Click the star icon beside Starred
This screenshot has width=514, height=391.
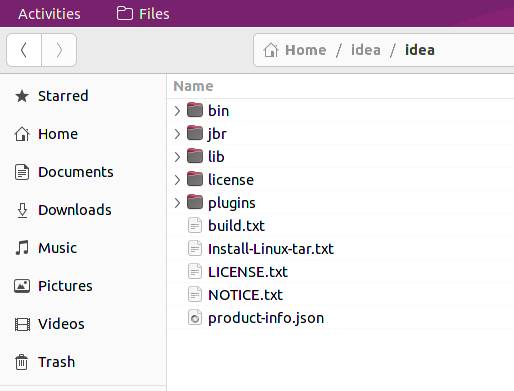click(x=22, y=96)
